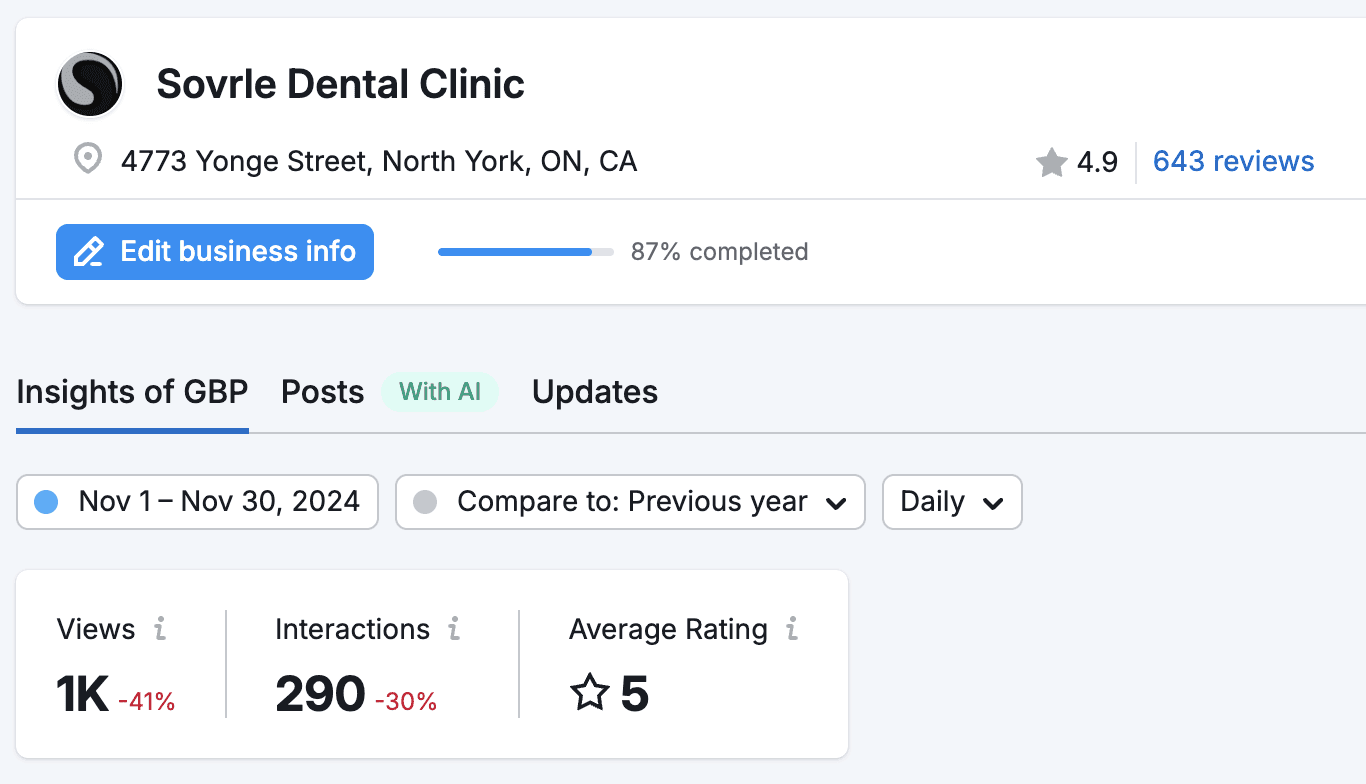Toggle the gray dot on the comparison filter
Screen dimensions: 1366x784
[x=427, y=501]
